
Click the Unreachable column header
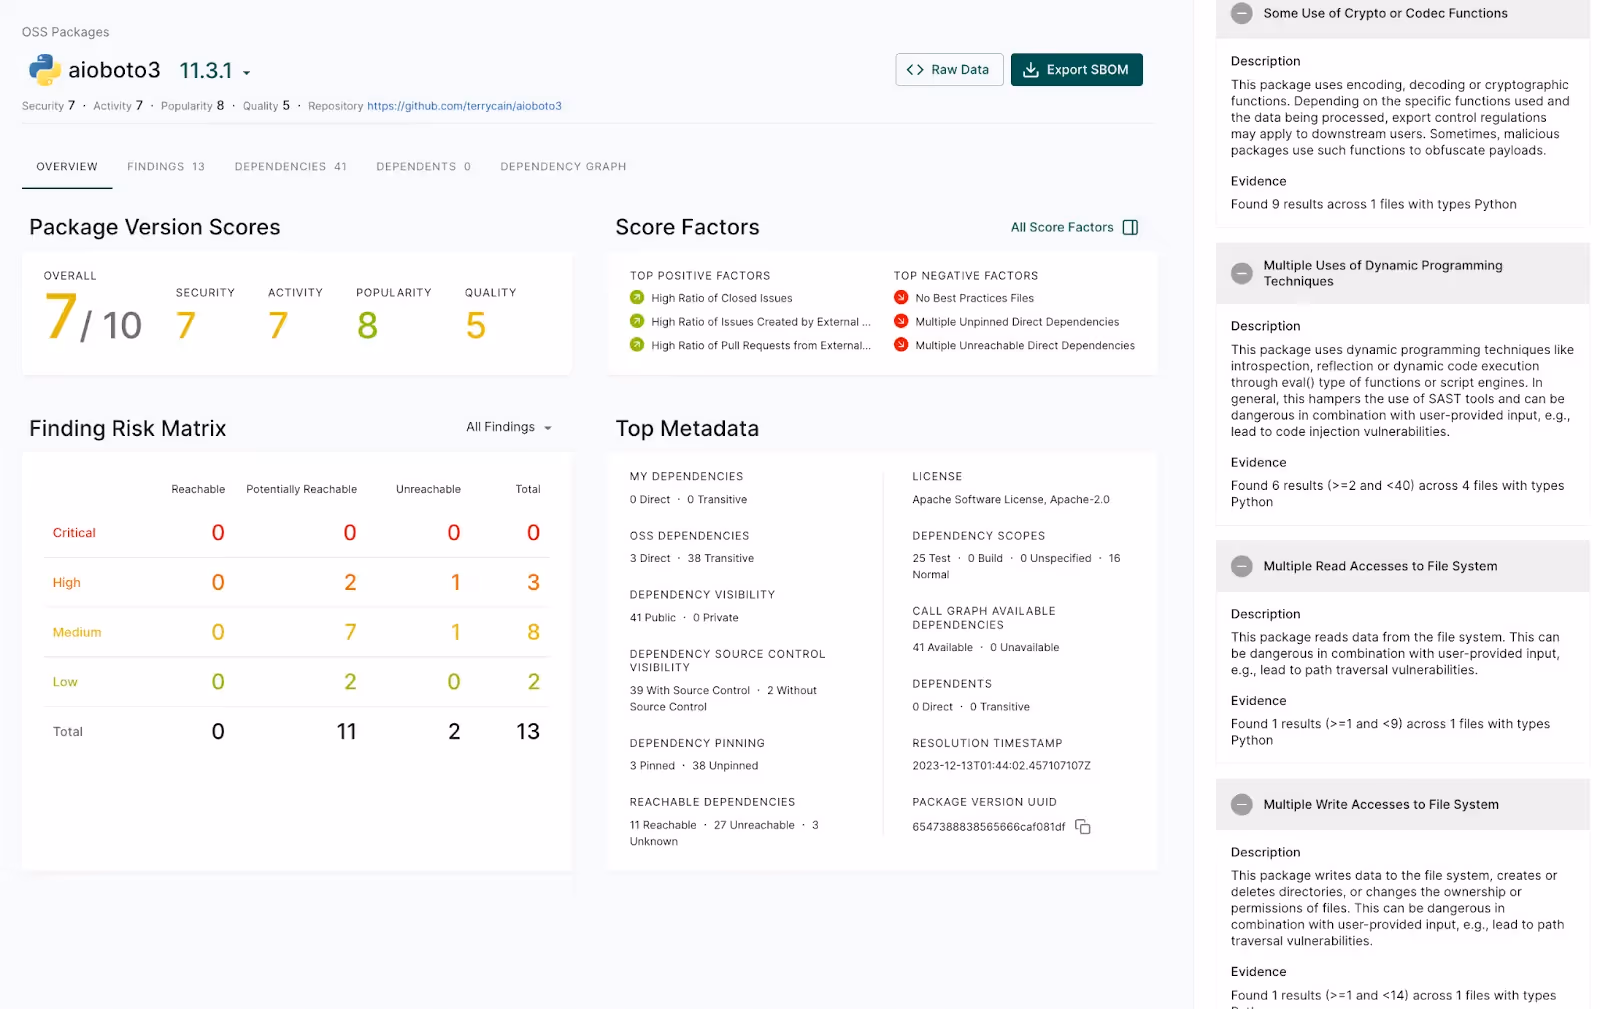point(428,489)
